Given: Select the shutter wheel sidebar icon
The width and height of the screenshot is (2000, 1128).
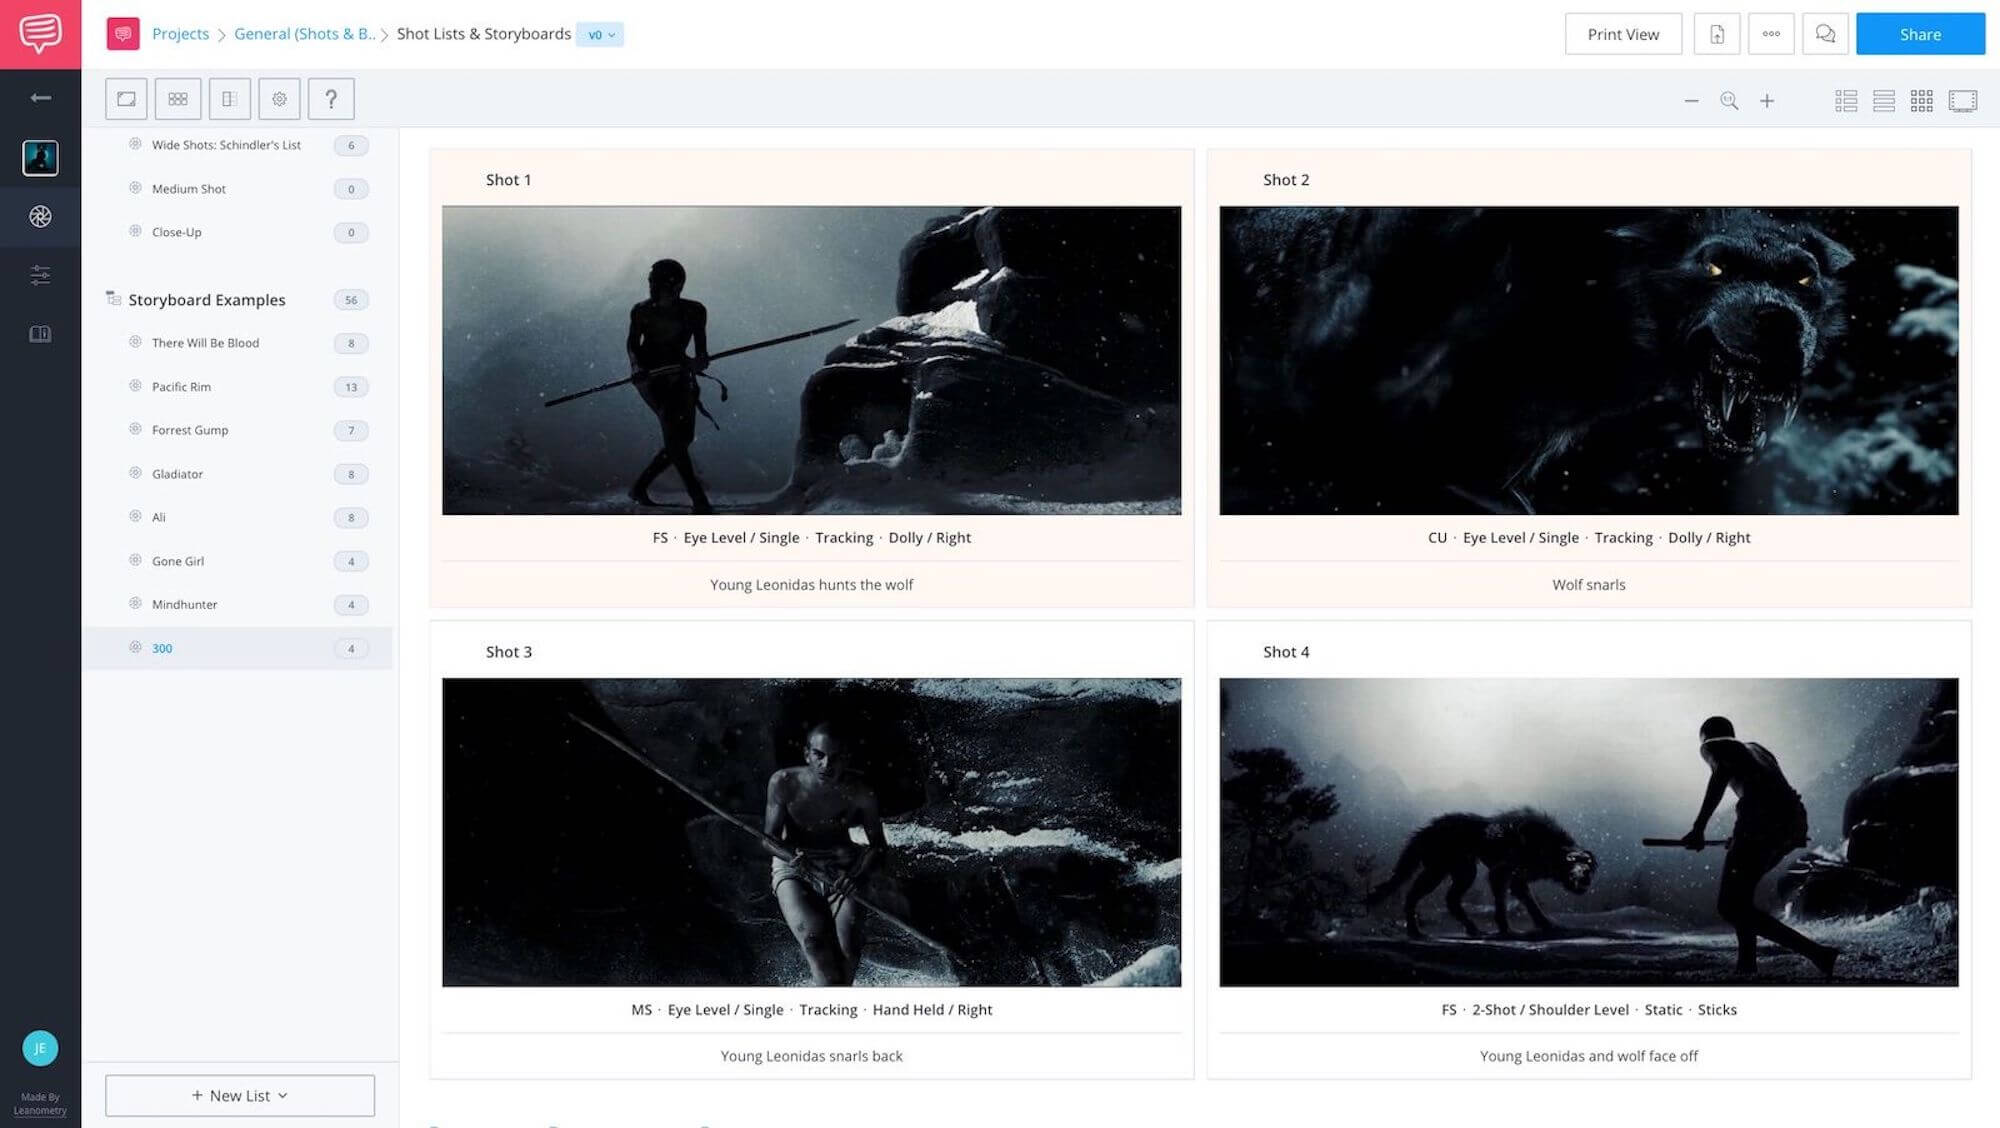Looking at the screenshot, I should click(x=40, y=216).
